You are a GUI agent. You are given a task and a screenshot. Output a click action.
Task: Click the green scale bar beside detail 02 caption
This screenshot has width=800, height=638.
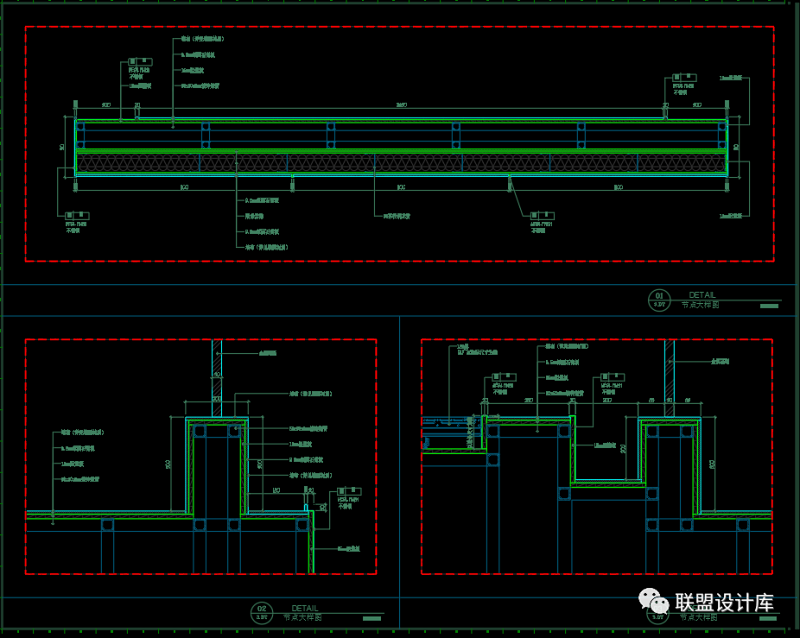pyautogui.click(x=372, y=617)
